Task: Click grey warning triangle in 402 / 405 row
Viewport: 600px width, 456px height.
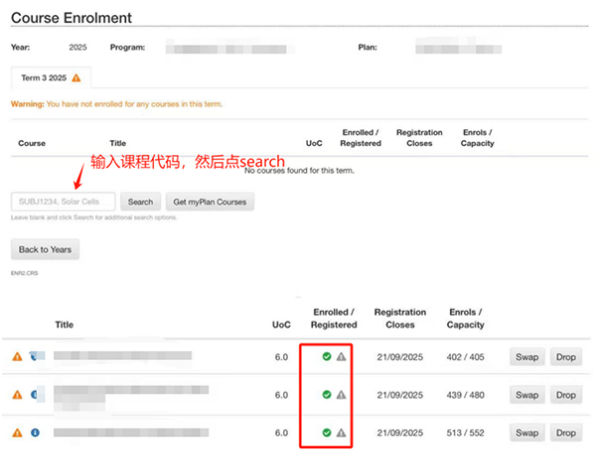Action: pyautogui.click(x=341, y=357)
